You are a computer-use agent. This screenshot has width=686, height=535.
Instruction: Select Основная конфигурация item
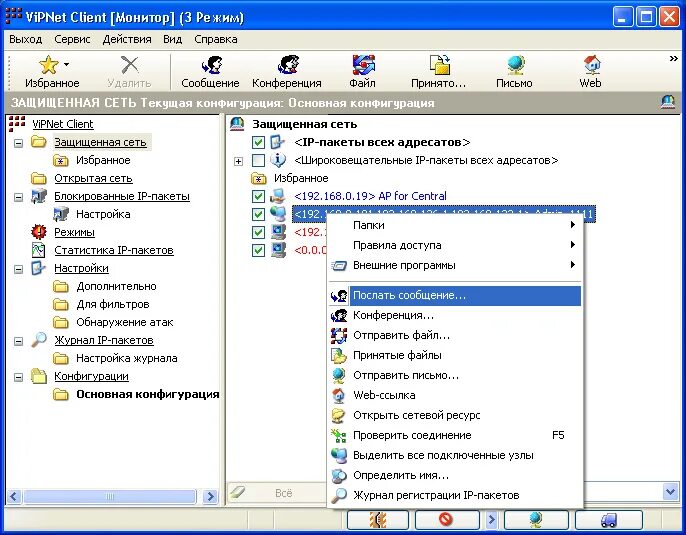pyautogui.click(x=147, y=394)
